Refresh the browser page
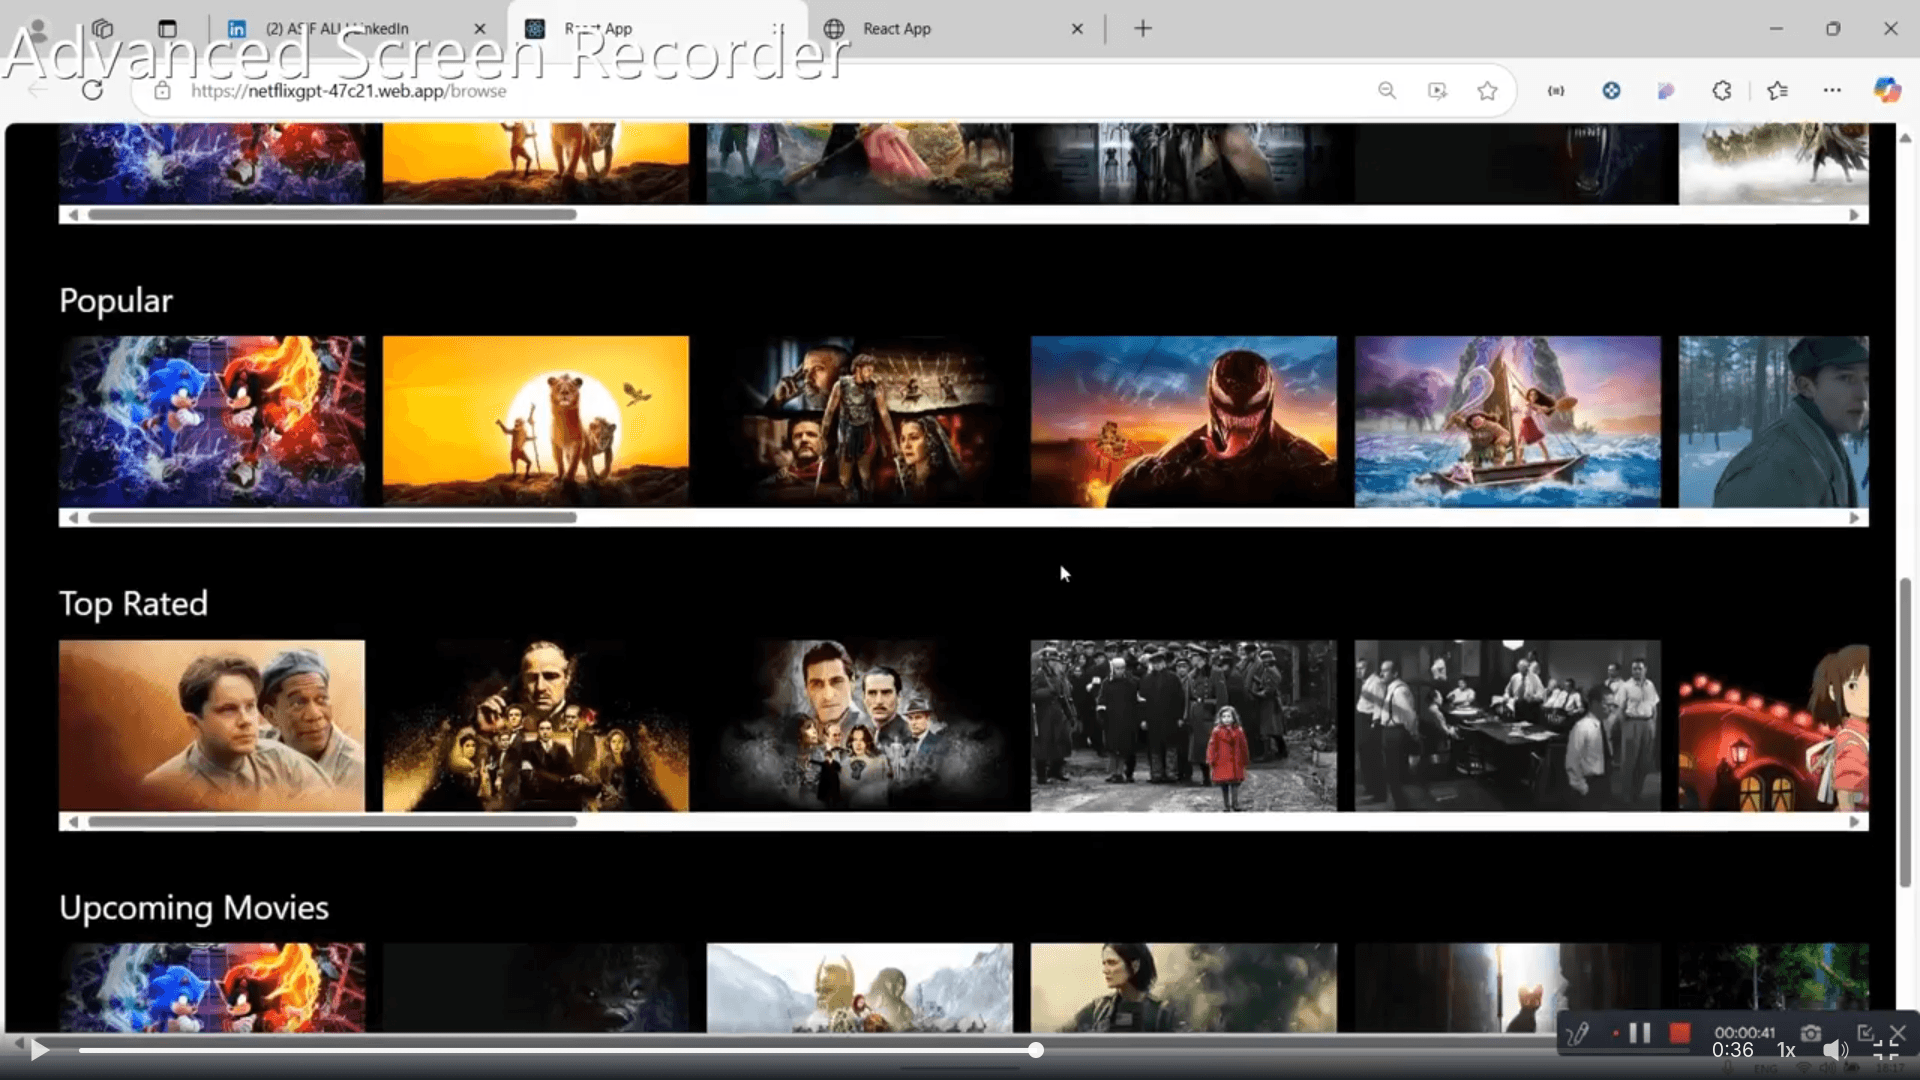The height and width of the screenshot is (1080, 1920). tap(92, 90)
